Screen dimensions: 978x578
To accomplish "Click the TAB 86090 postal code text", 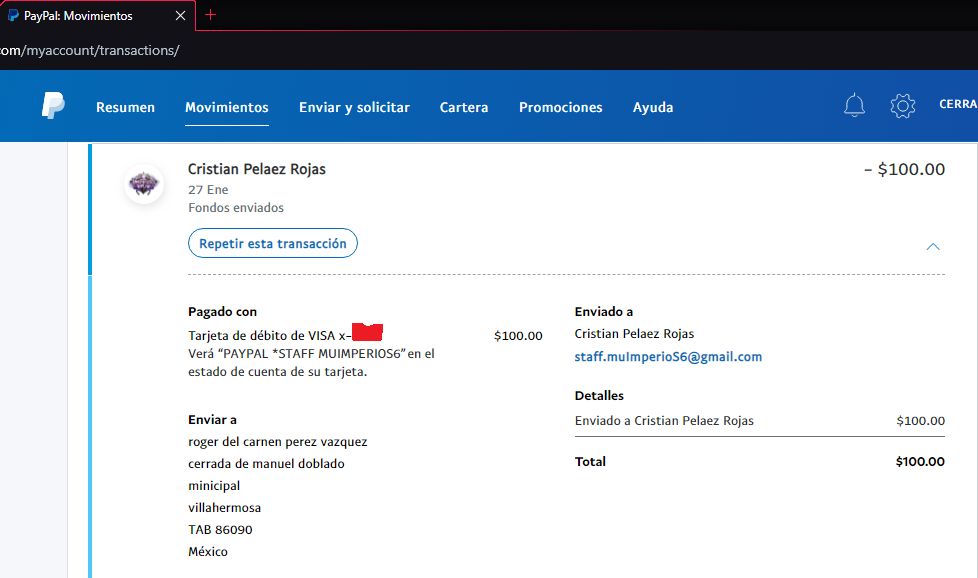I will [x=220, y=529].
